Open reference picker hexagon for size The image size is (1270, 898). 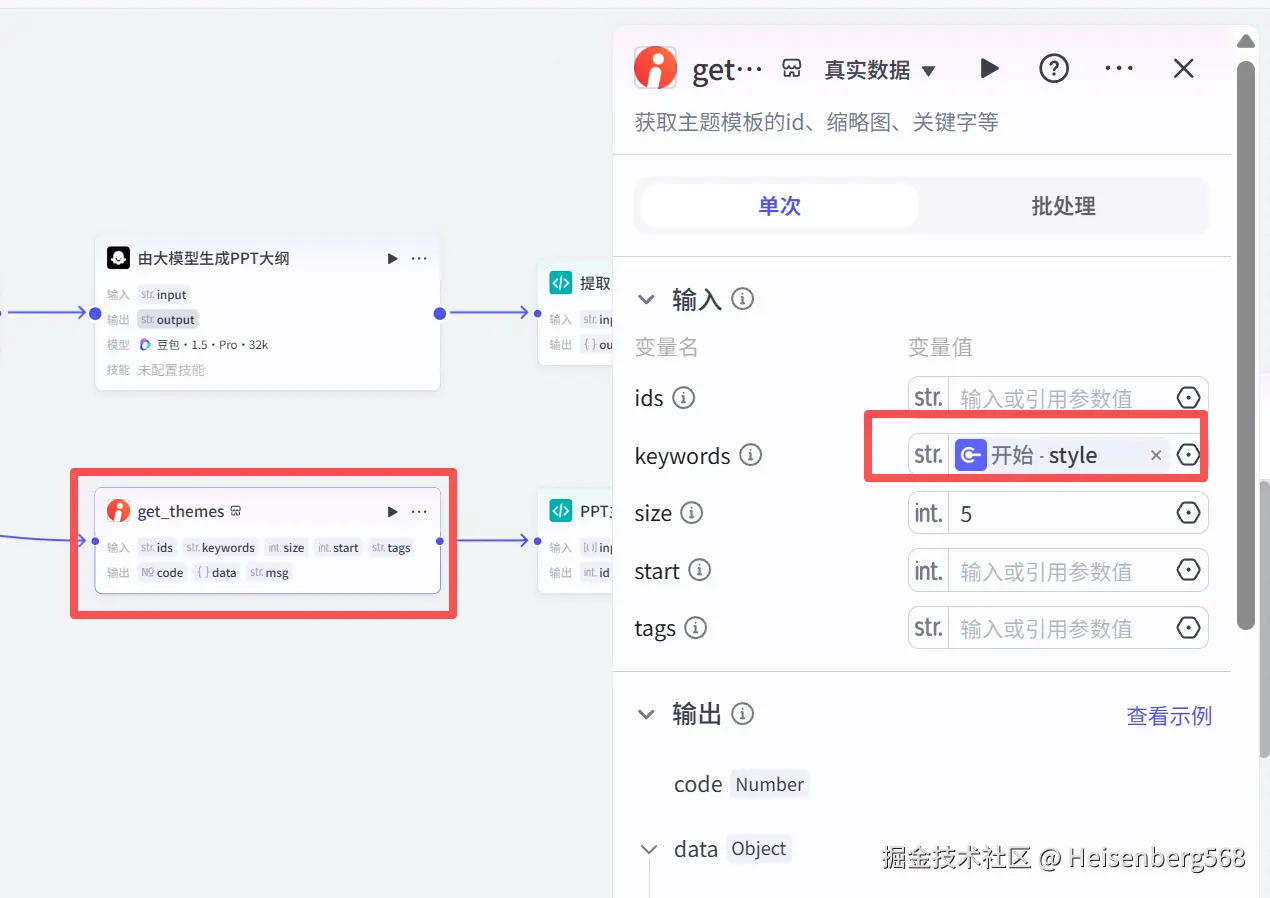(x=1188, y=513)
